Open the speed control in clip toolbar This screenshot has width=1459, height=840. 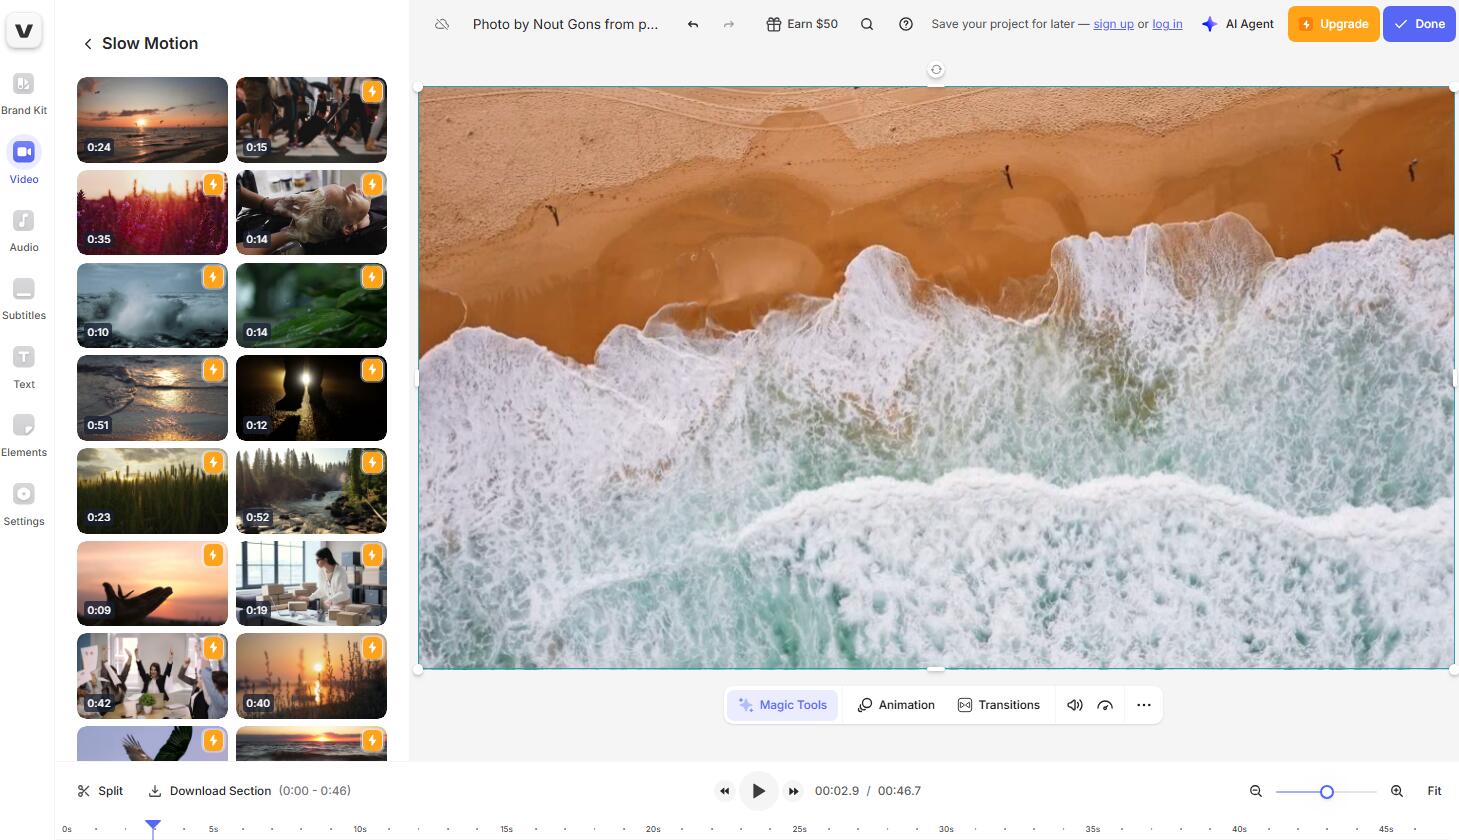1105,705
